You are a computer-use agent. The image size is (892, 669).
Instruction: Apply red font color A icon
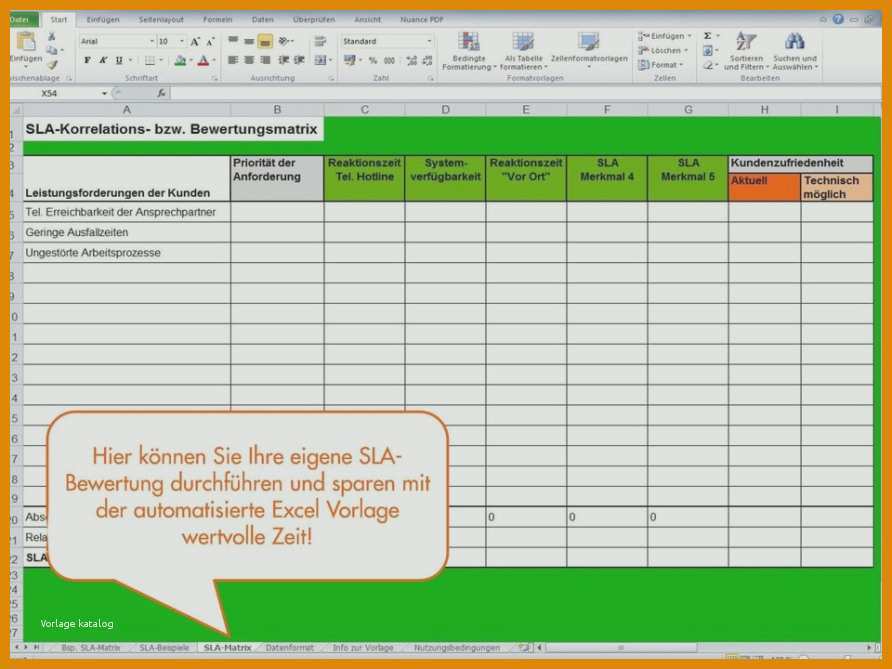(203, 60)
